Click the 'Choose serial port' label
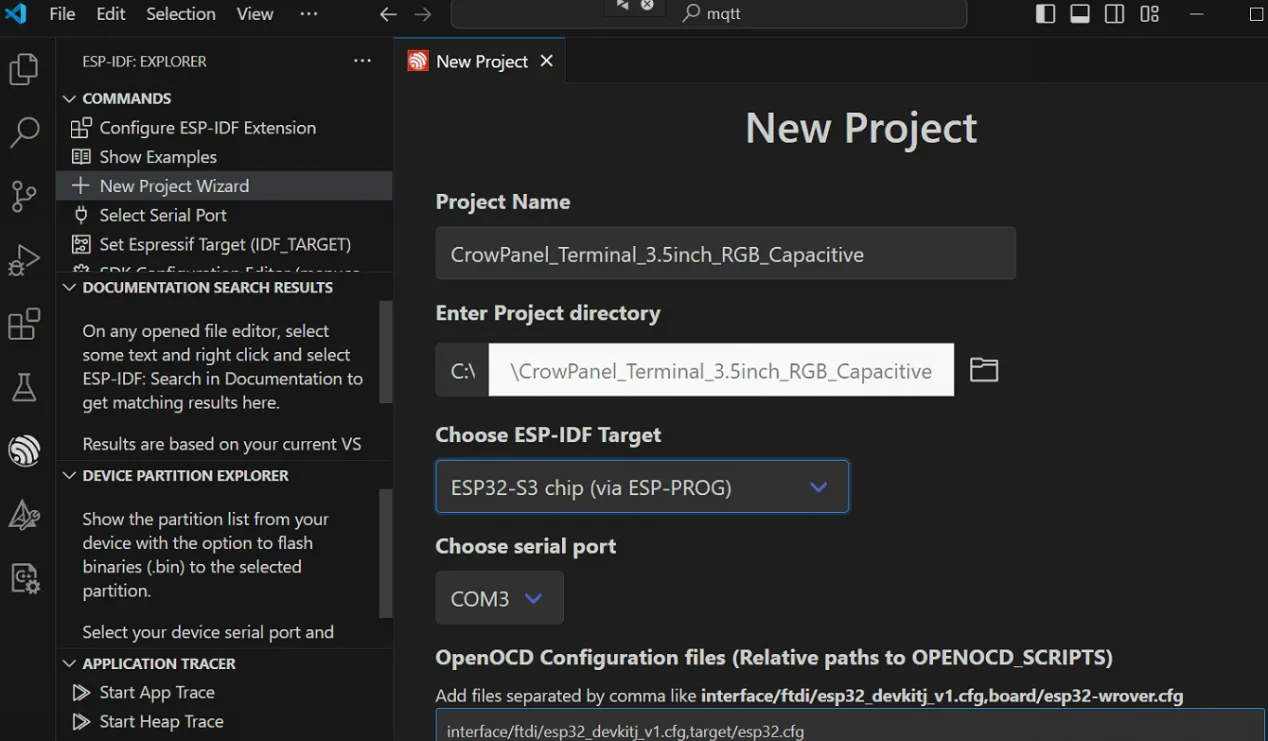Viewport: 1268px width, 741px height. point(526,546)
